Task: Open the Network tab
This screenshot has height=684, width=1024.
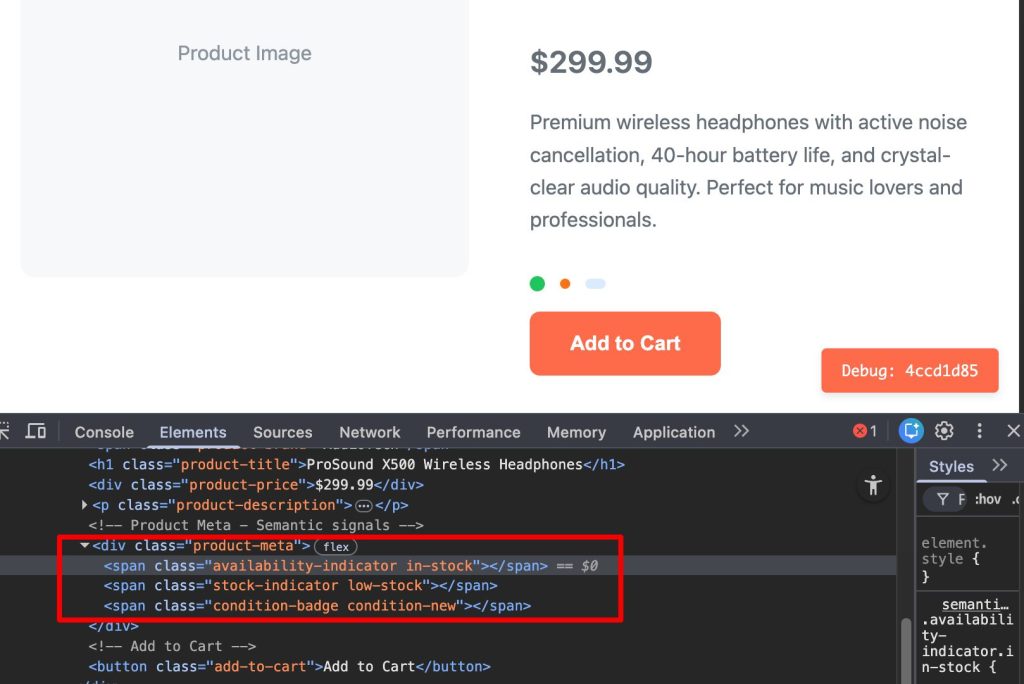Action: (369, 432)
